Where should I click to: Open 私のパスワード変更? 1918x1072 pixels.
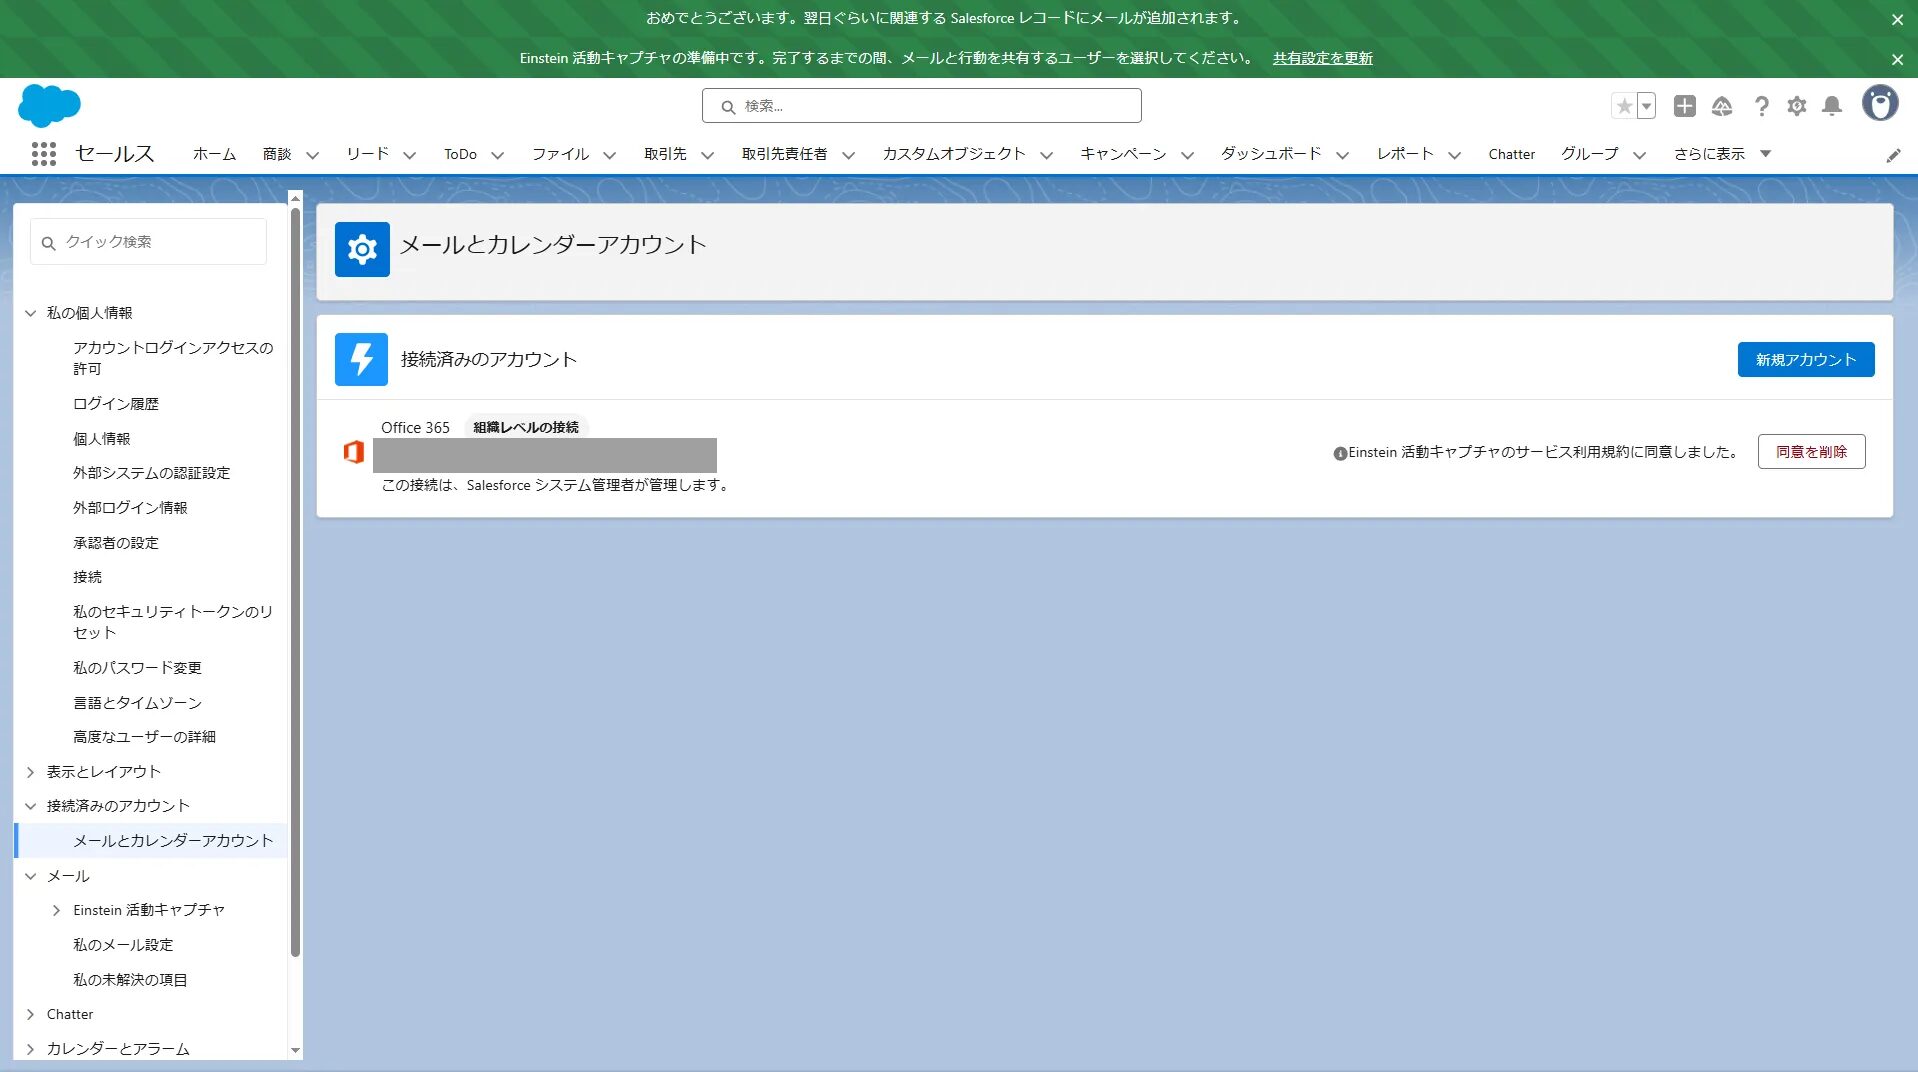tap(137, 668)
